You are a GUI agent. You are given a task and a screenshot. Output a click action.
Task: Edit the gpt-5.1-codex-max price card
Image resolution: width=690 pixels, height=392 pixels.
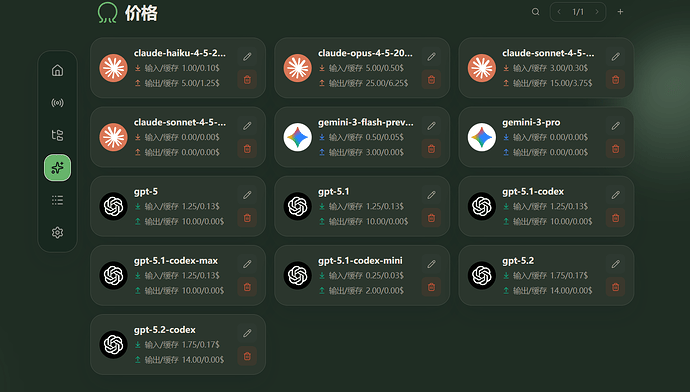pos(247,264)
